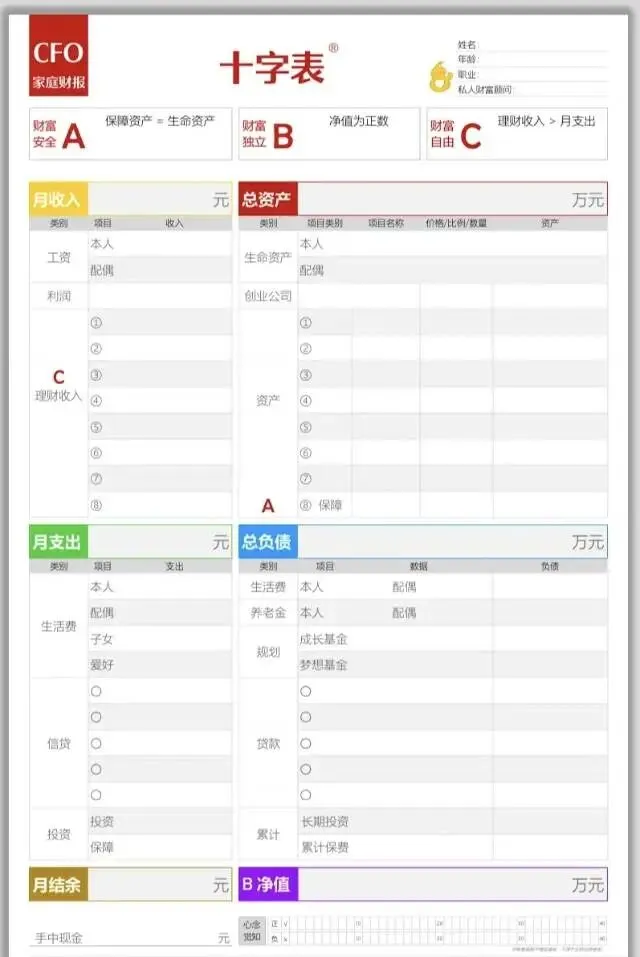The height and width of the screenshot is (957, 640).
Task: Click the red C above 理财收入 label
Action: click(59, 377)
